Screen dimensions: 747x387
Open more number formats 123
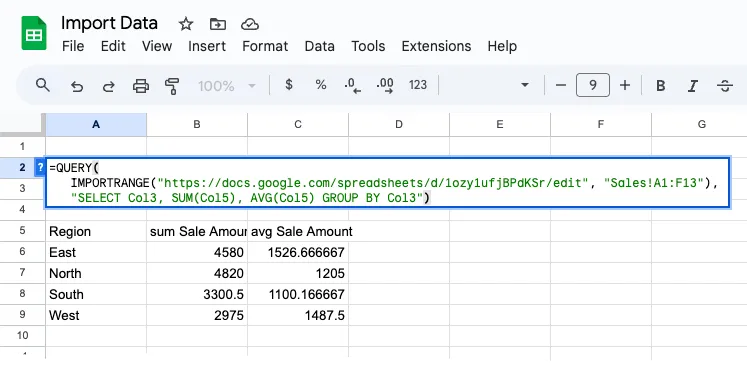point(418,85)
